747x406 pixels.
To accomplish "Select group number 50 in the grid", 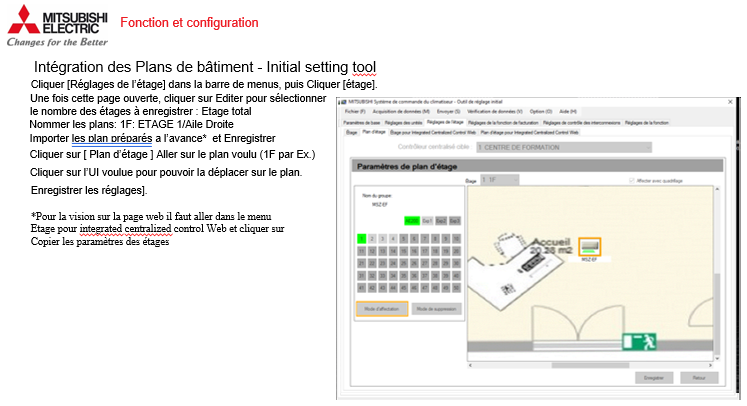I will tap(456, 288).
